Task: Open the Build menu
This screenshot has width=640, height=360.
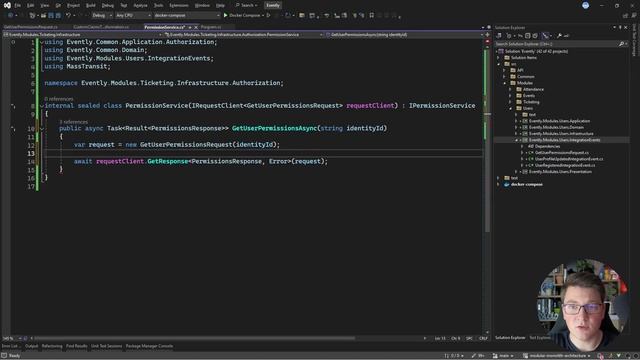Action: (91, 5)
